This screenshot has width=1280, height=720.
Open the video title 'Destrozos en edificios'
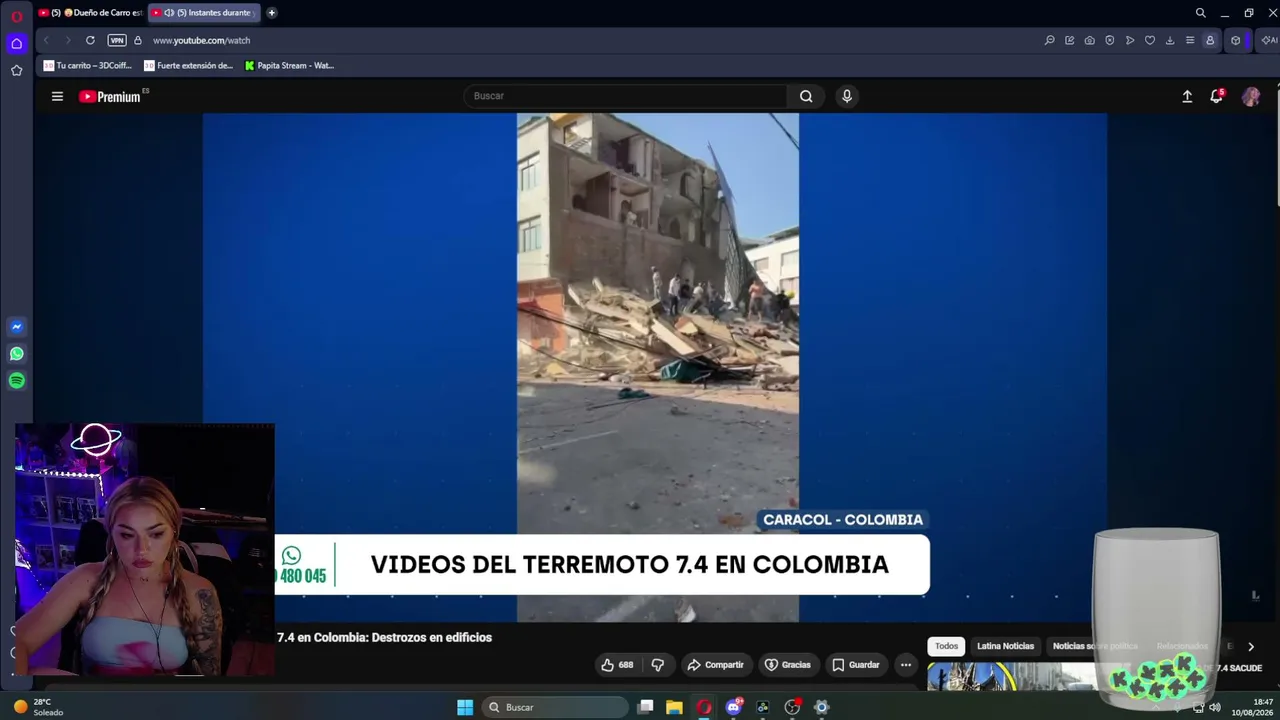384,637
